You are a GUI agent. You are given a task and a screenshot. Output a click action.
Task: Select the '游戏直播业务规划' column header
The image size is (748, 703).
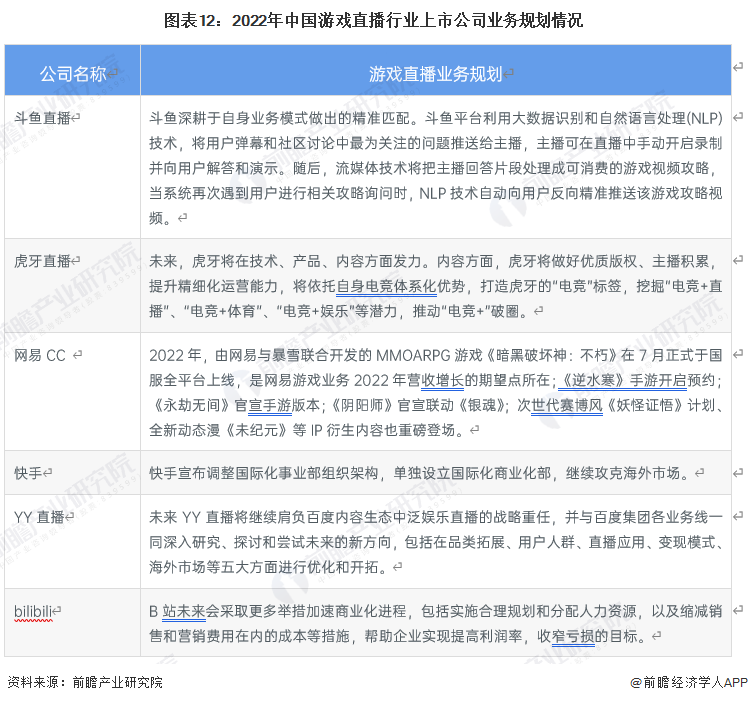pyautogui.click(x=436, y=71)
